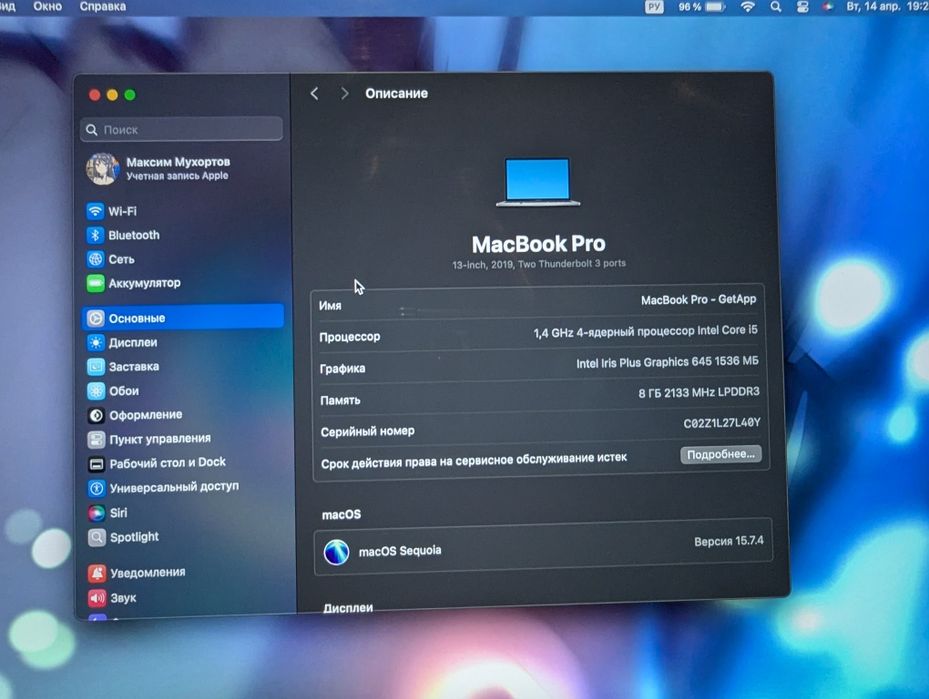Open Заставка screensaver settings
Screen dimensions: 929x699
(x=123, y=367)
